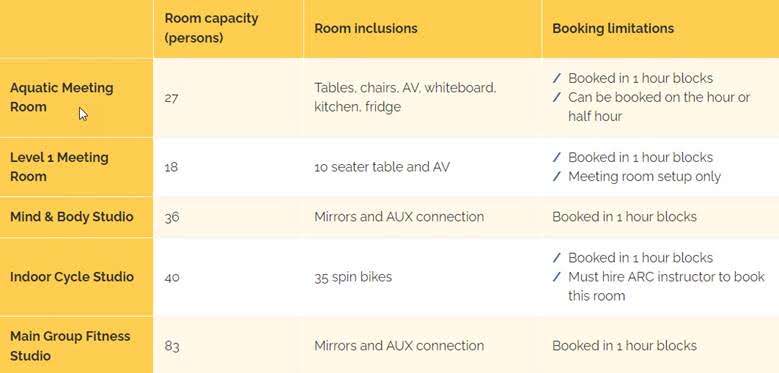The height and width of the screenshot is (373, 779).
Task: Select the '35 spin bikes' cell
Action: pyautogui.click(x=353, y=277)
